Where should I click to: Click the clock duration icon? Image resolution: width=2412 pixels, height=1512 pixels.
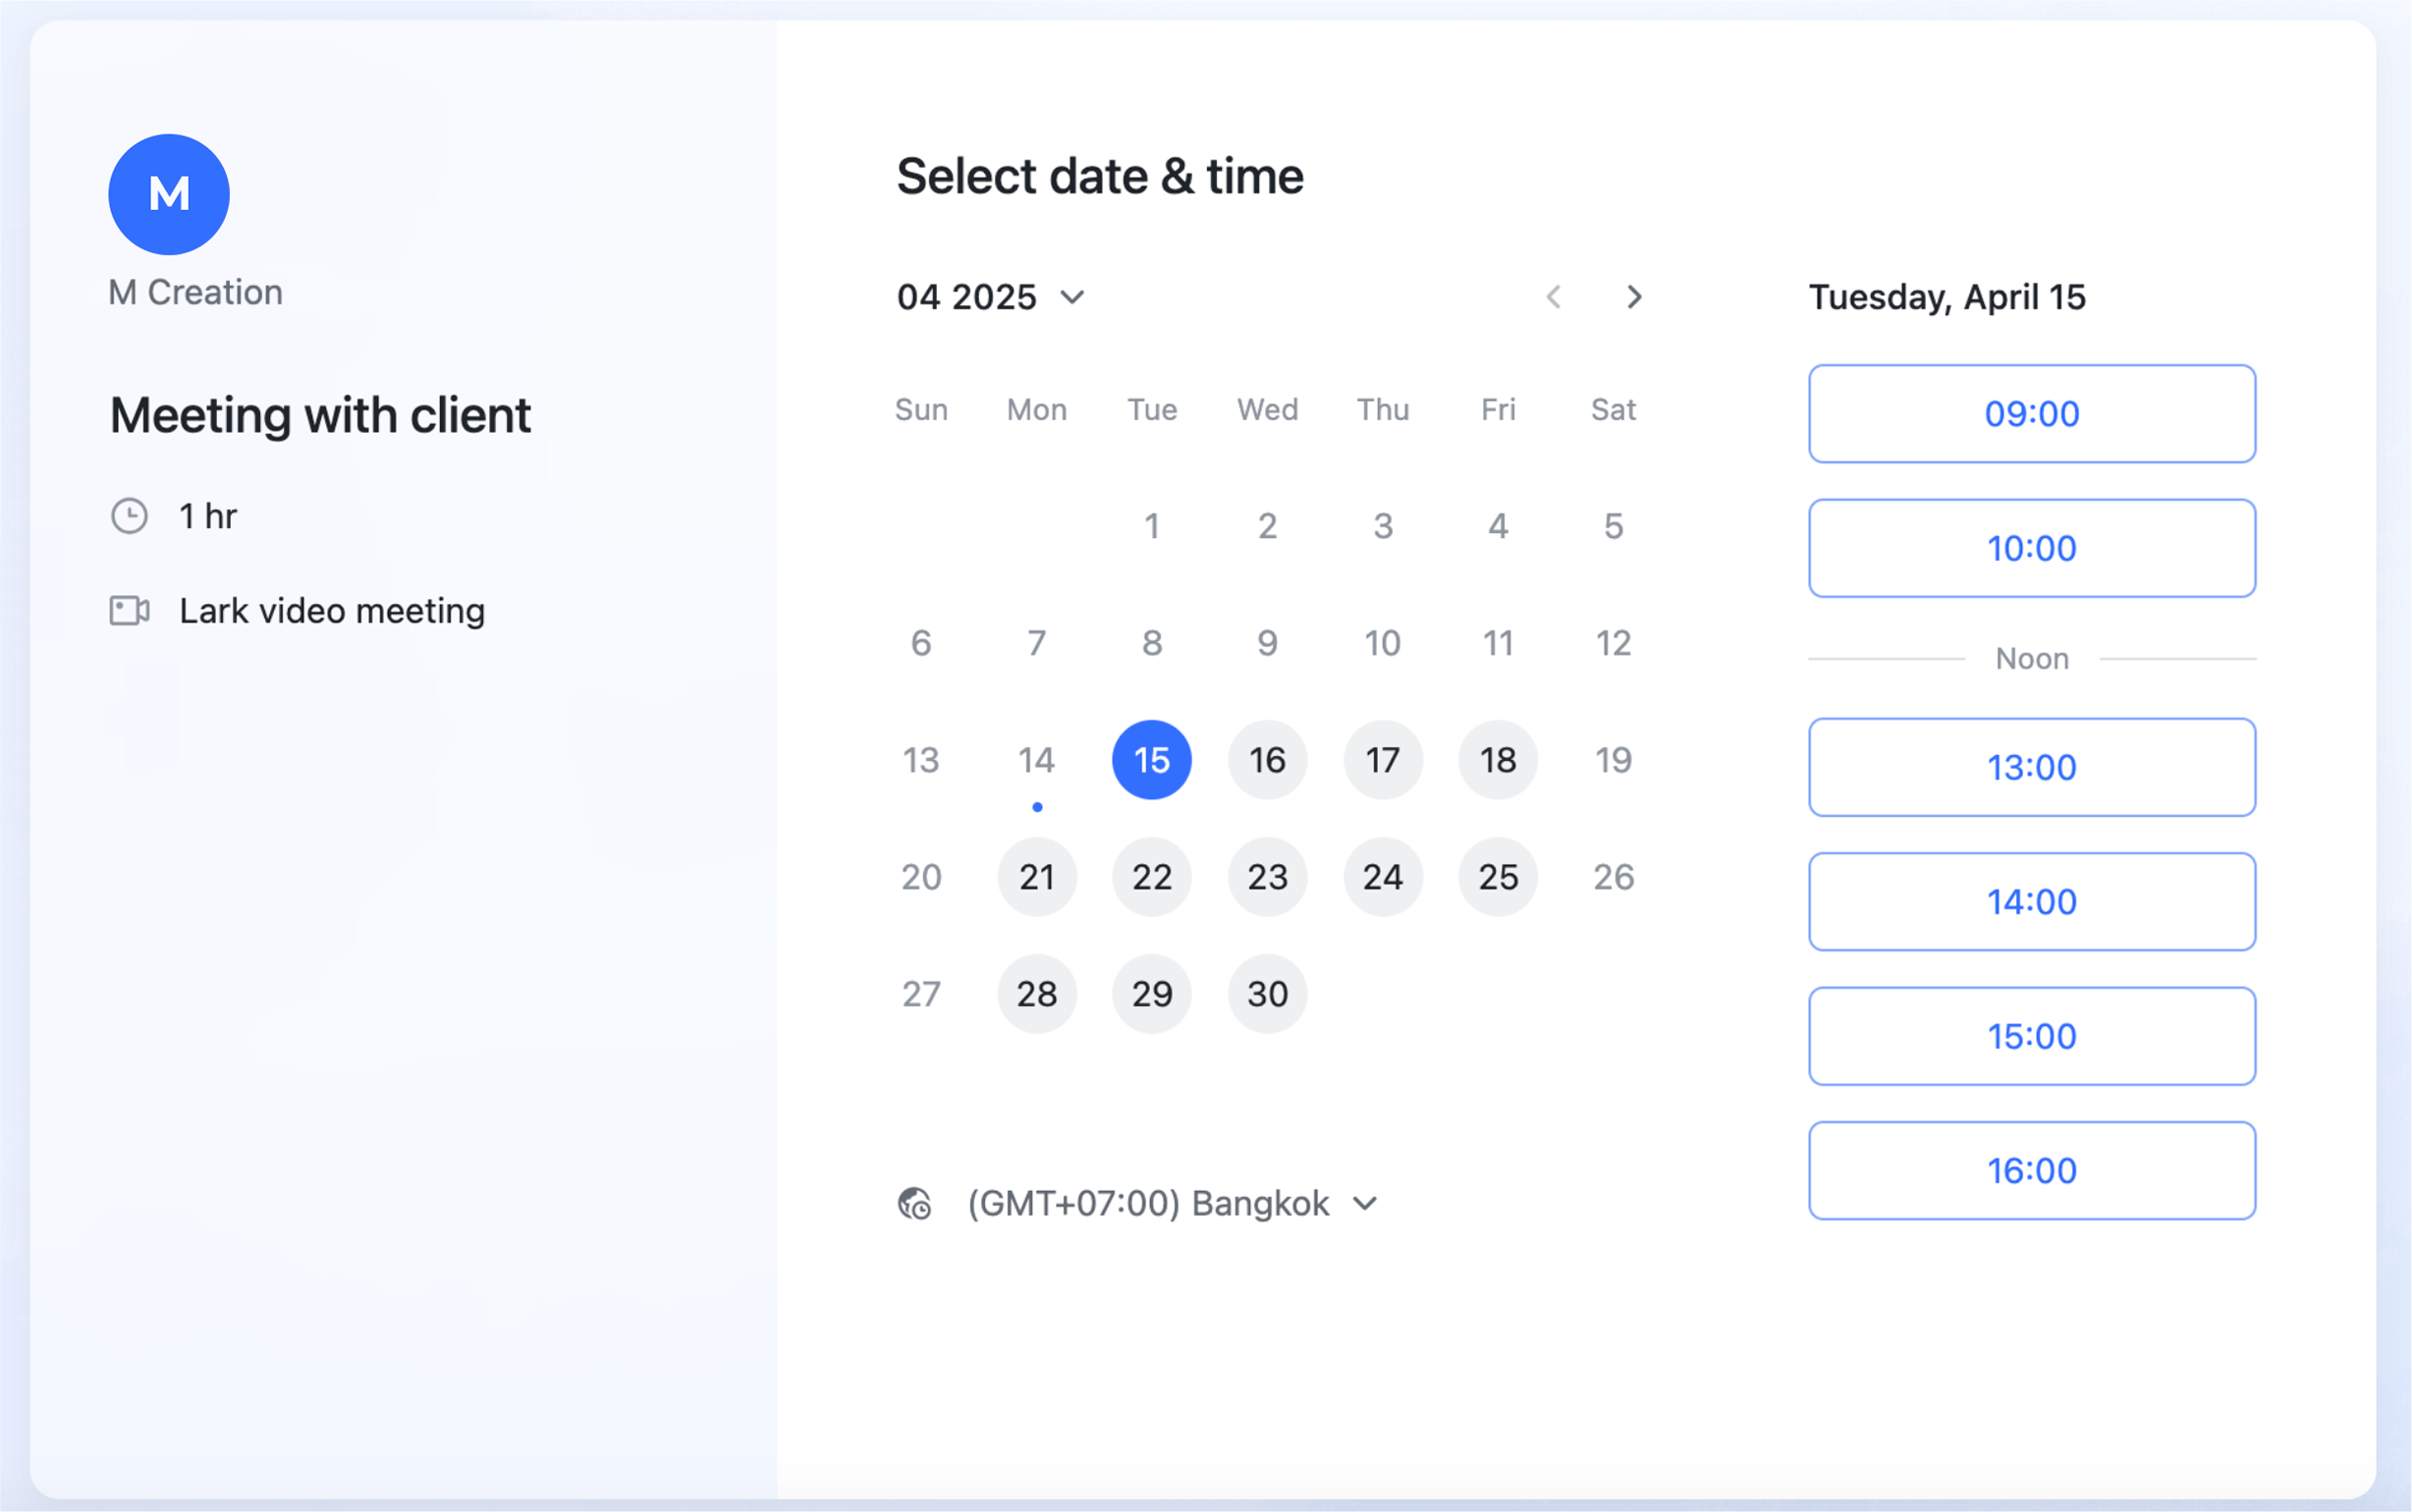tap(129, 516)
